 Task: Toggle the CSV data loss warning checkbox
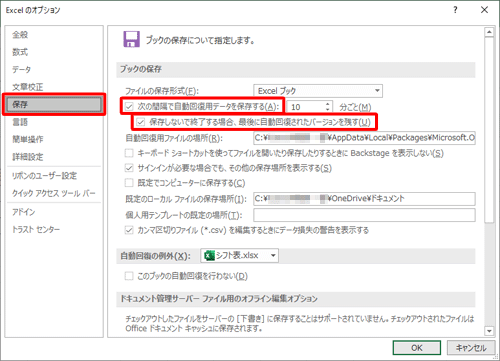click(129, 230)
